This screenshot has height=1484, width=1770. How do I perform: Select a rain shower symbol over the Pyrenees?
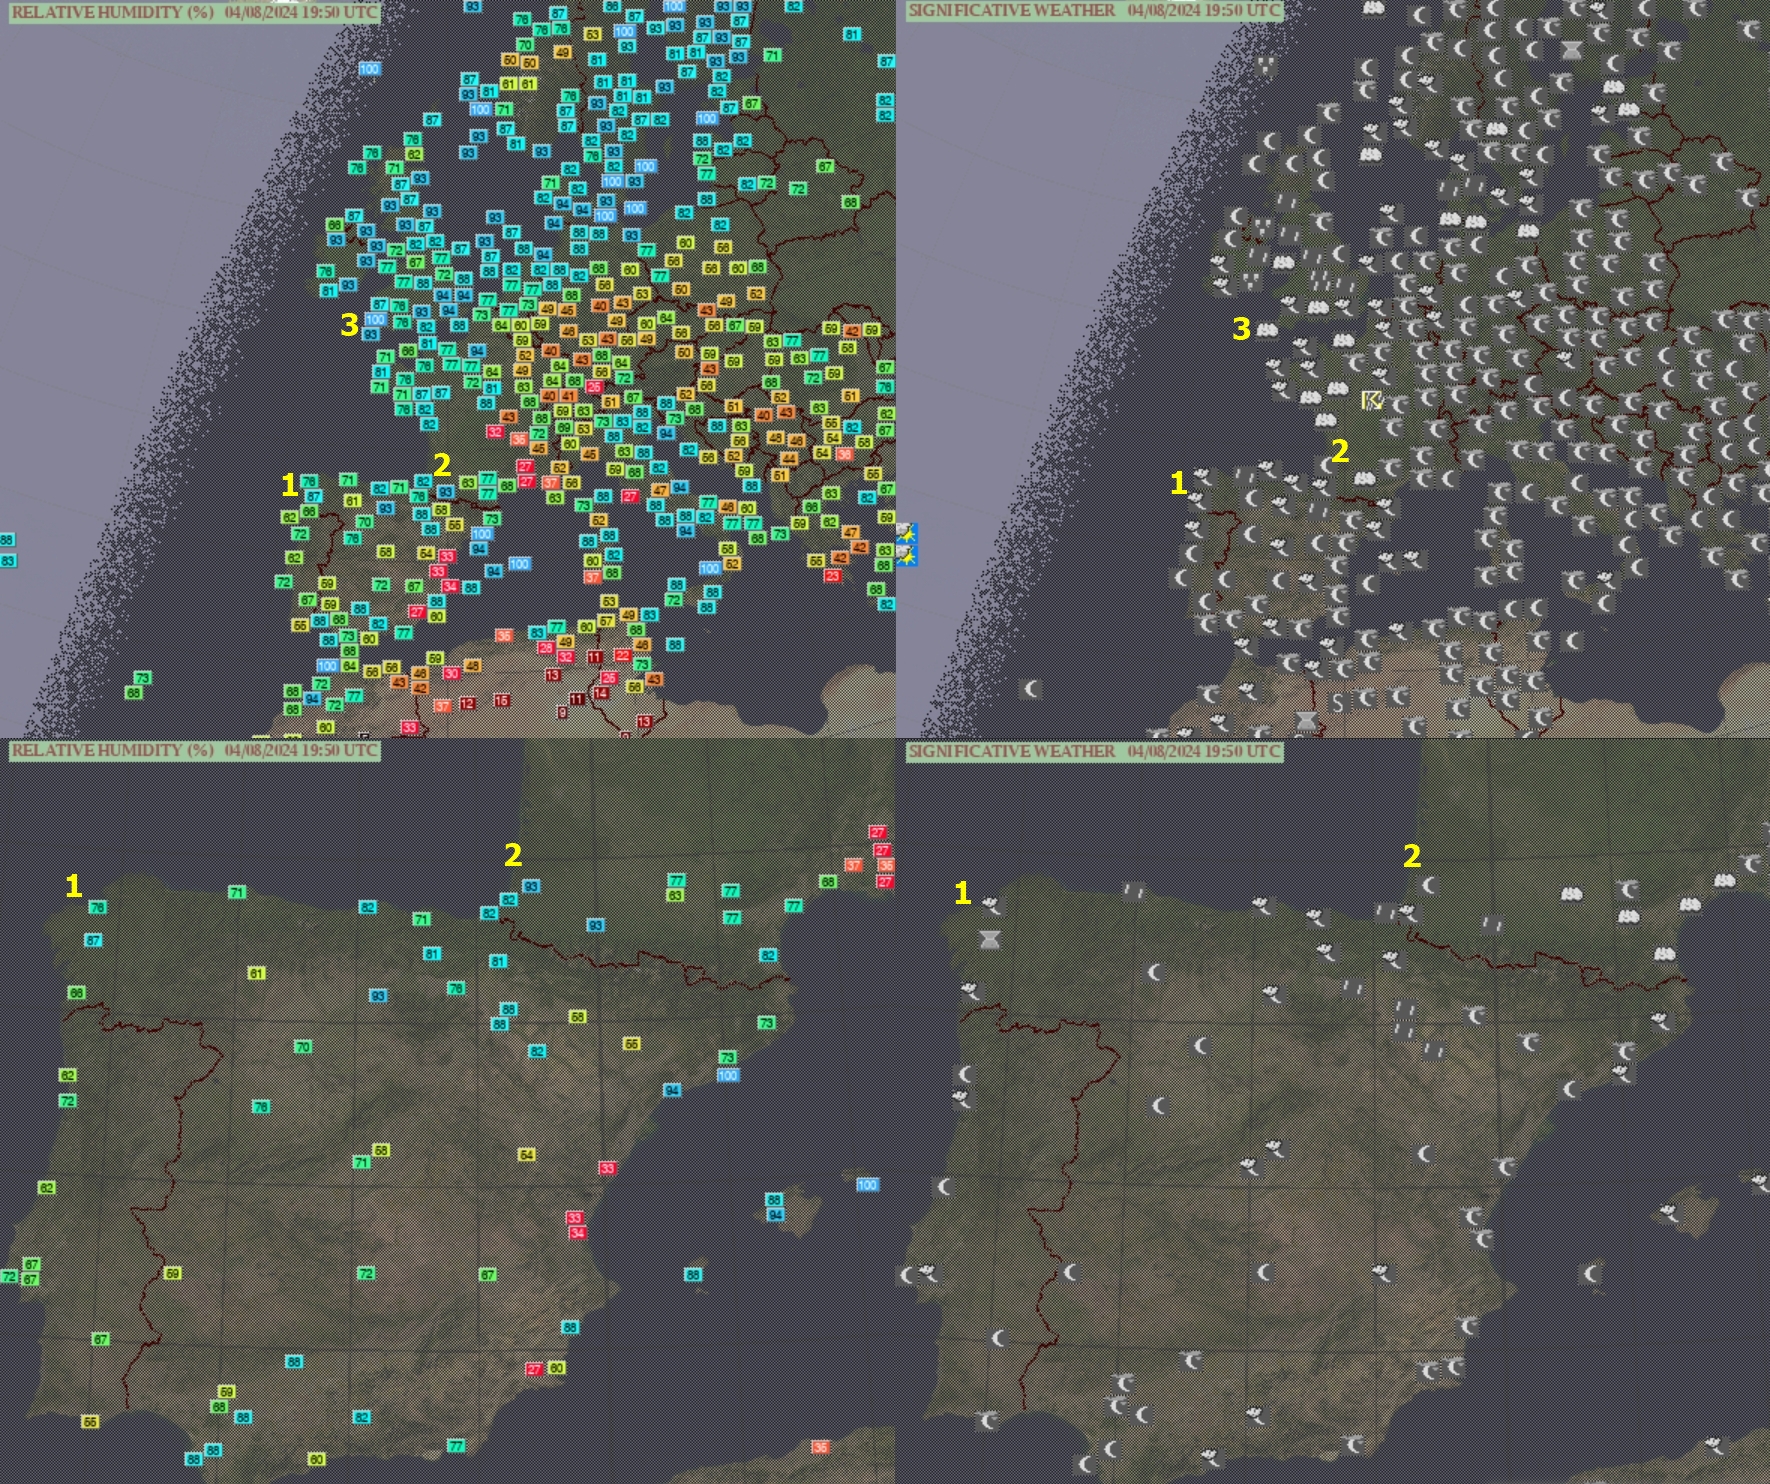pos(1410,914)
